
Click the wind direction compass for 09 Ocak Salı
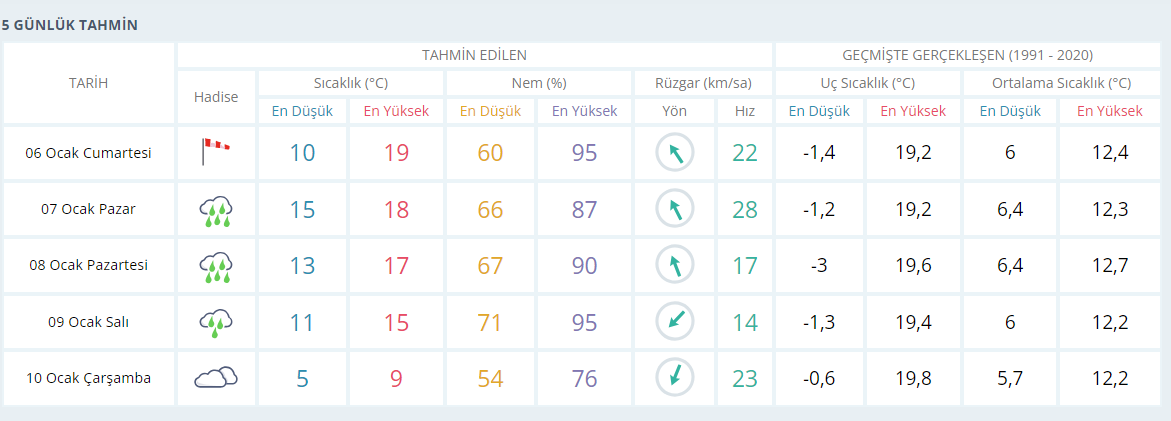pos(674,322)
